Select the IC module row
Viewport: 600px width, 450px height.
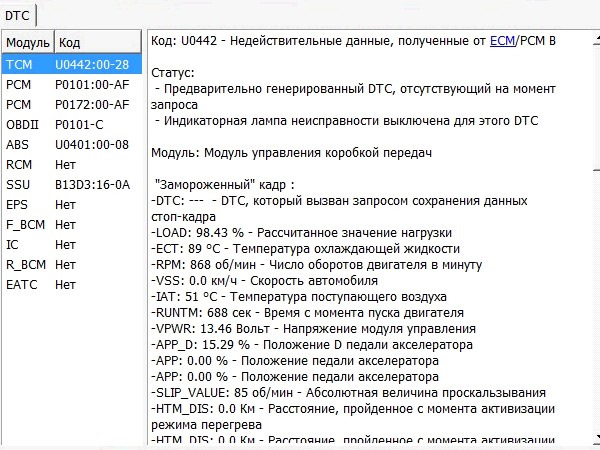coord(72,245)
